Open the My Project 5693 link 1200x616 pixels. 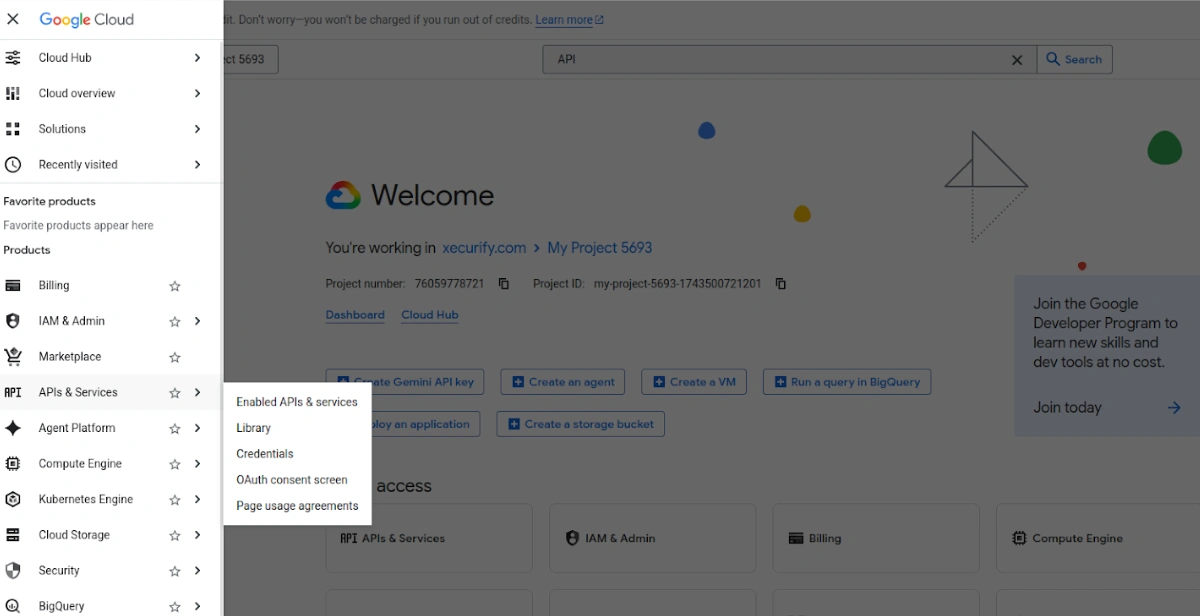pyautogui.click(x=600, y=248)
